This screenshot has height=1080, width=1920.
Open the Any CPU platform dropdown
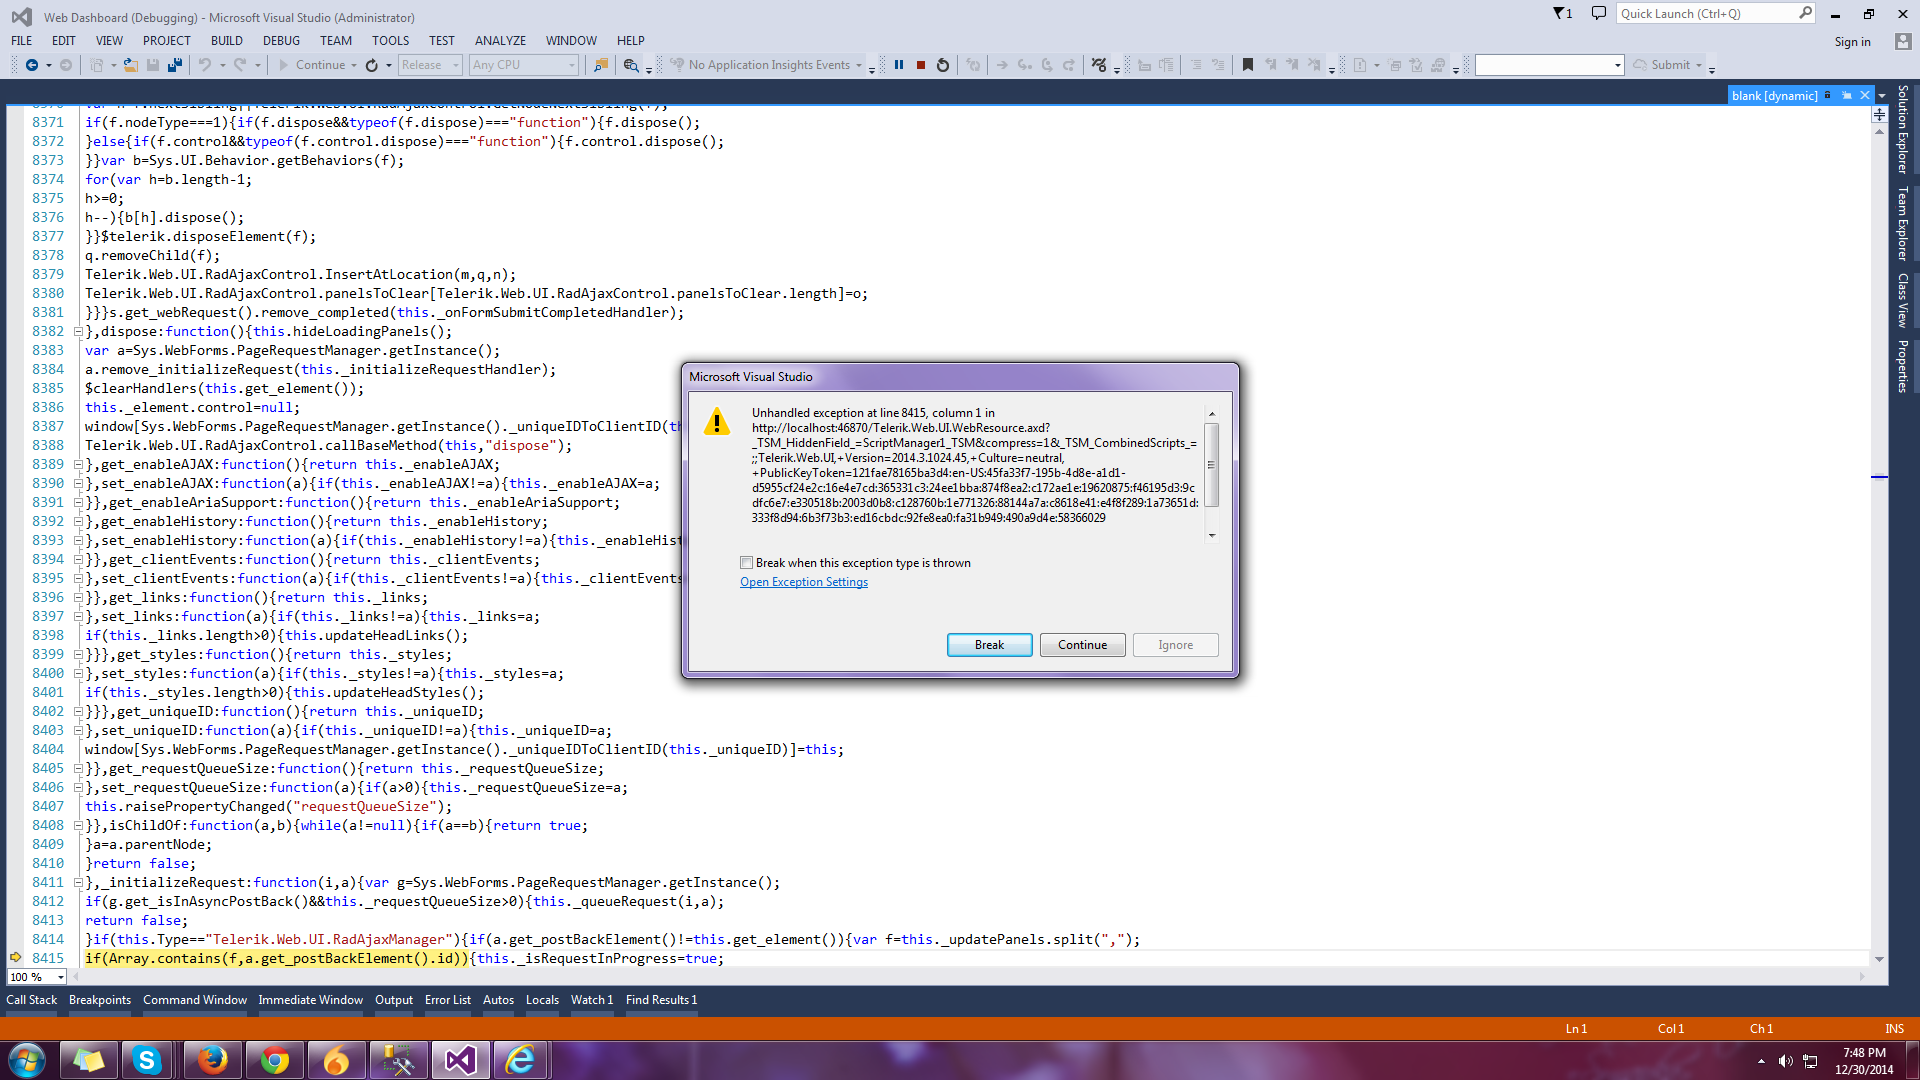pos(525,65)
